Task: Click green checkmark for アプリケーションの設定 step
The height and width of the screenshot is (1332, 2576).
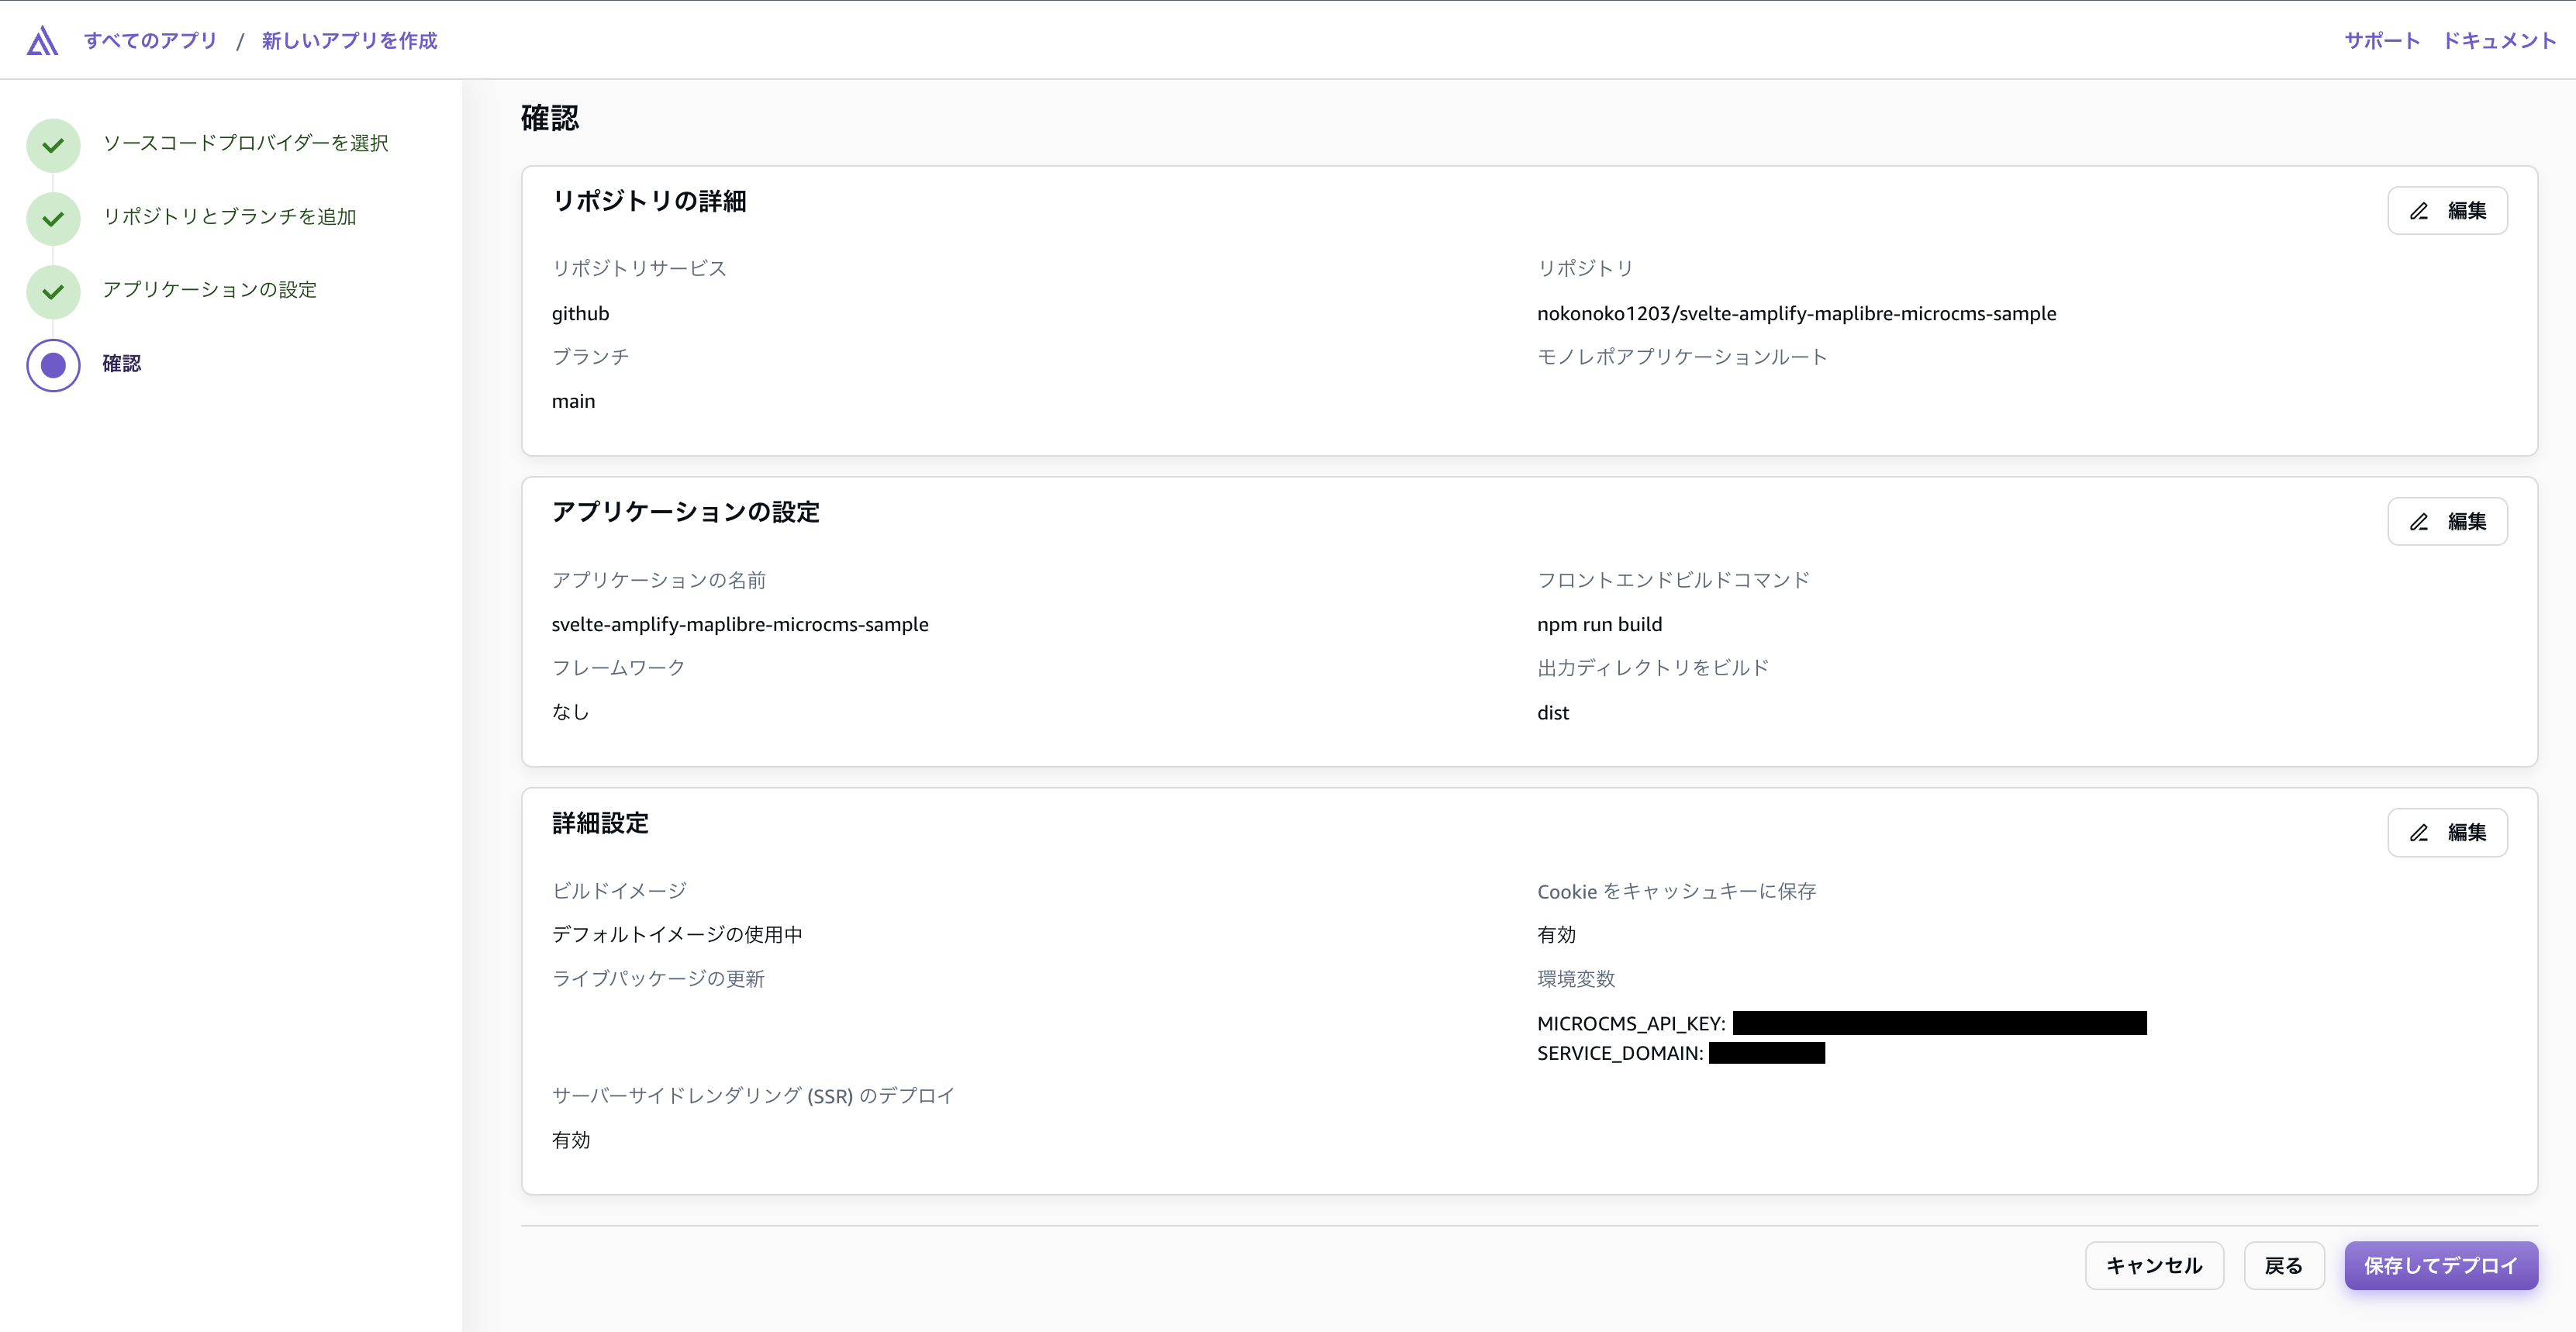Action: [x=53, y=291]
